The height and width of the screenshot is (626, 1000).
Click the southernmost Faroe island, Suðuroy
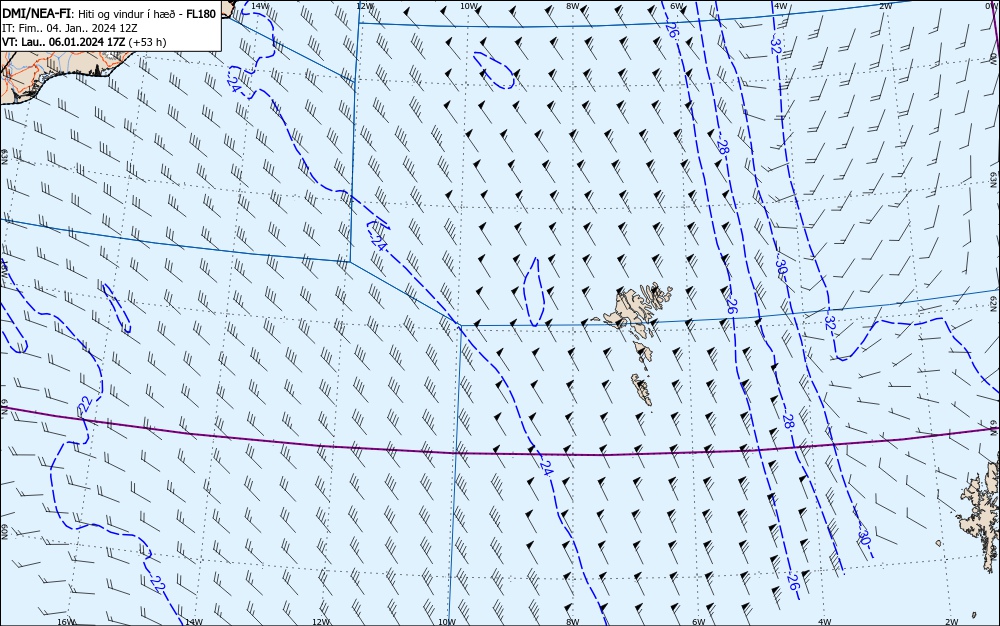pos(642,389)
